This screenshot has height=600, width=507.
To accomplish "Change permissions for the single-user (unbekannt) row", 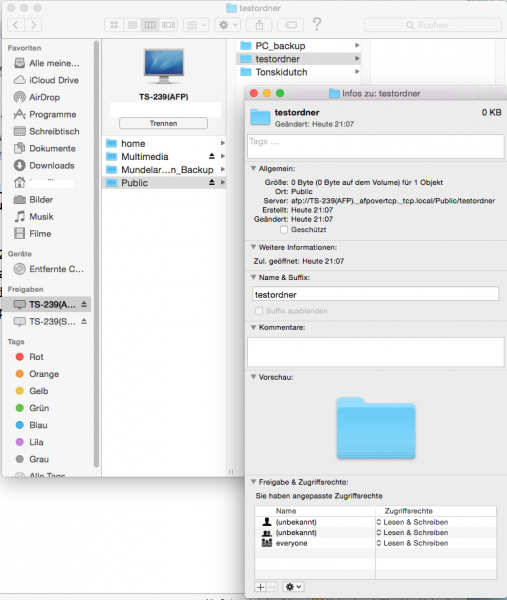I will (412, 522).
